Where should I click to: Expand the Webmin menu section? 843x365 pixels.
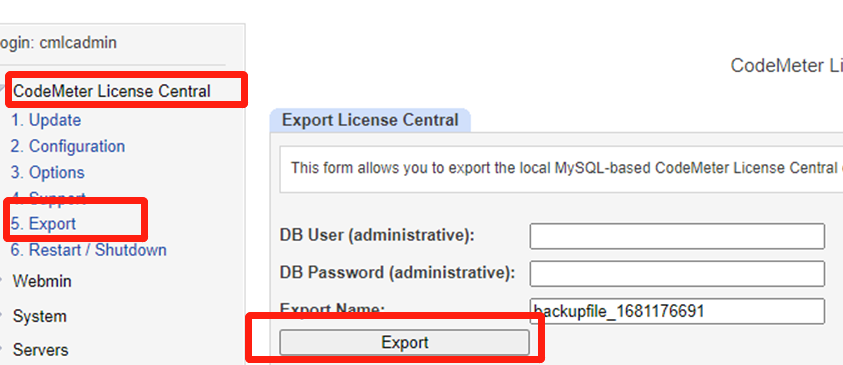42,281
